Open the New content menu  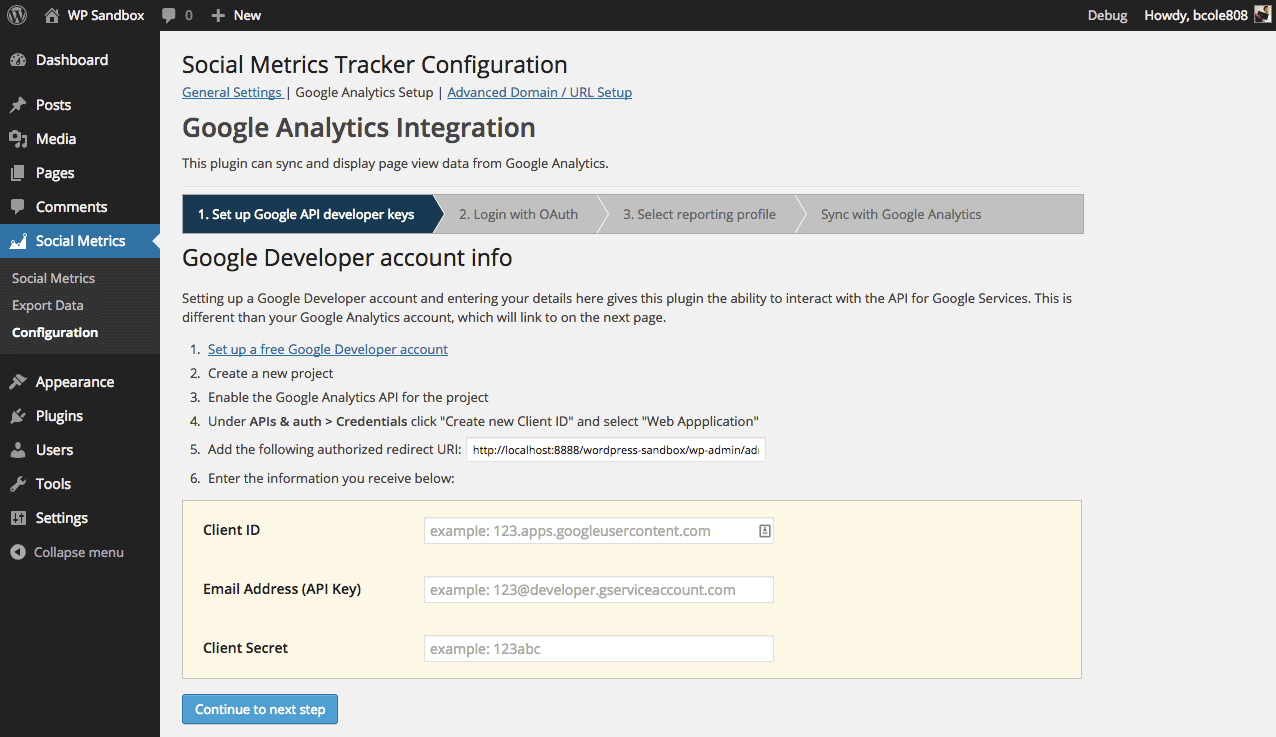click(x=236, y=15)
